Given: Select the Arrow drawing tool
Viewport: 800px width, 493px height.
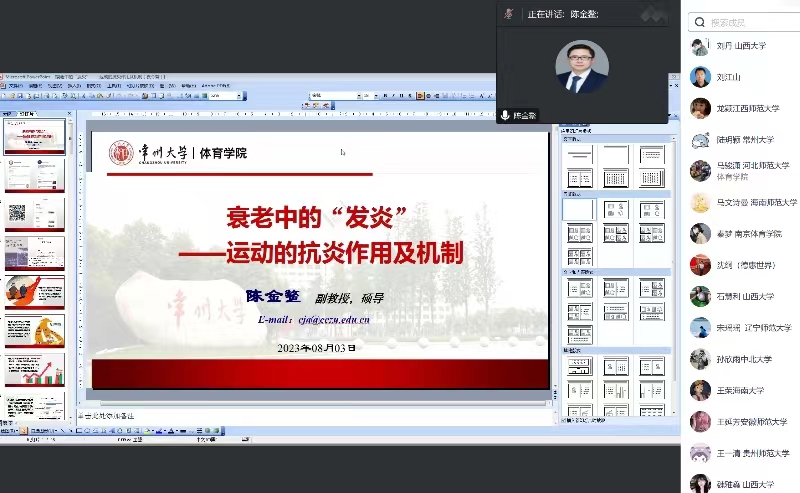Looking at the screenshot, I should tap(70, 431).
